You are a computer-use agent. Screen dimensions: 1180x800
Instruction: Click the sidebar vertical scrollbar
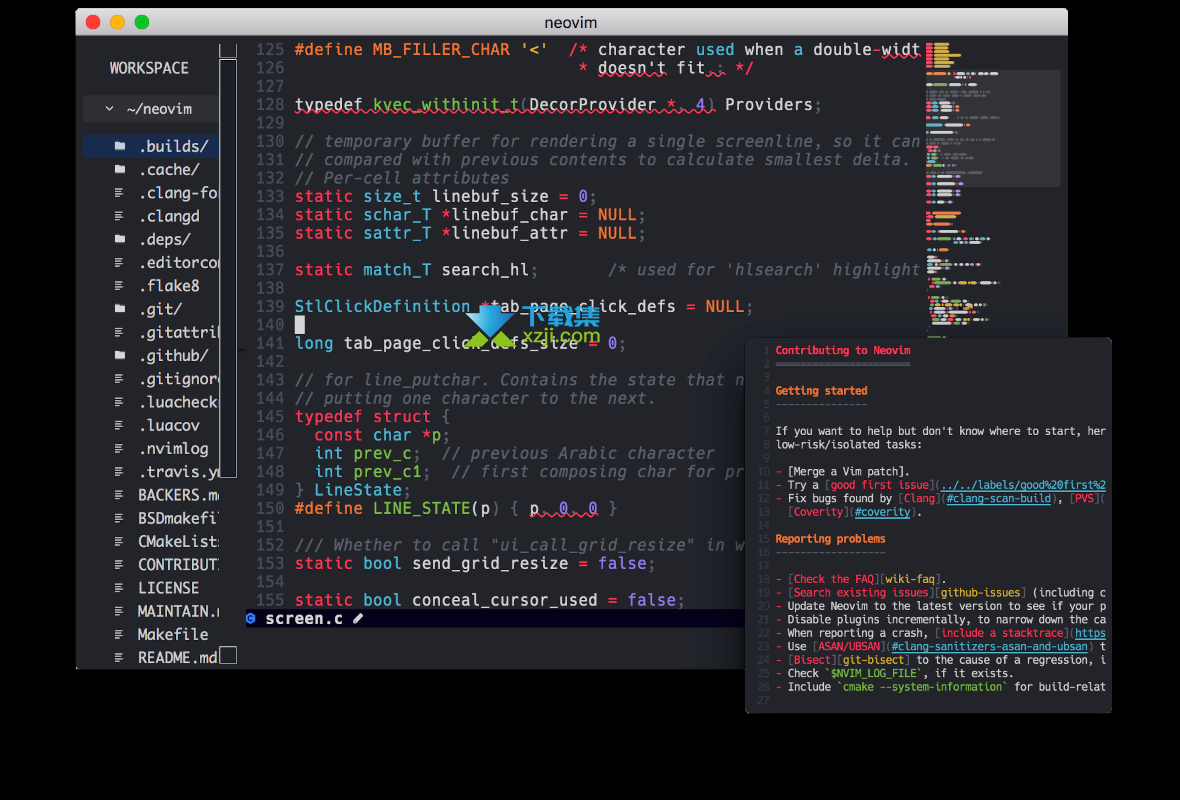click(x=228, y=267)
